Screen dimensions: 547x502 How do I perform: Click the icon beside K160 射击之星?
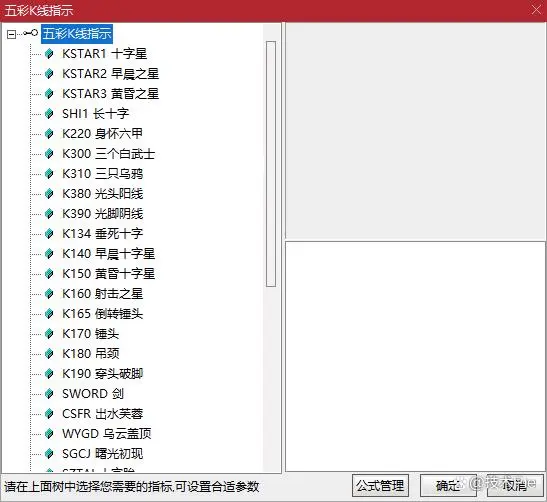pyautogui.click(x=49, y=294)
